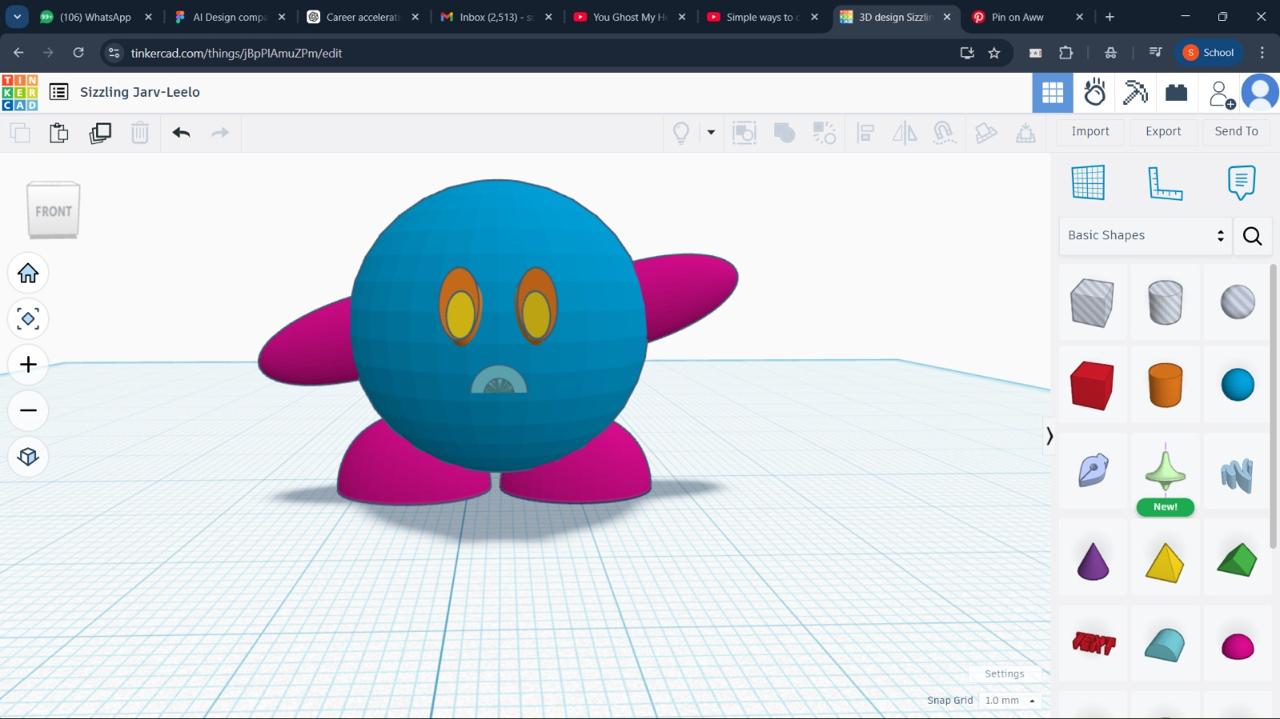Open the lightbulb visibility dropdown arrow

coord(711,132)
